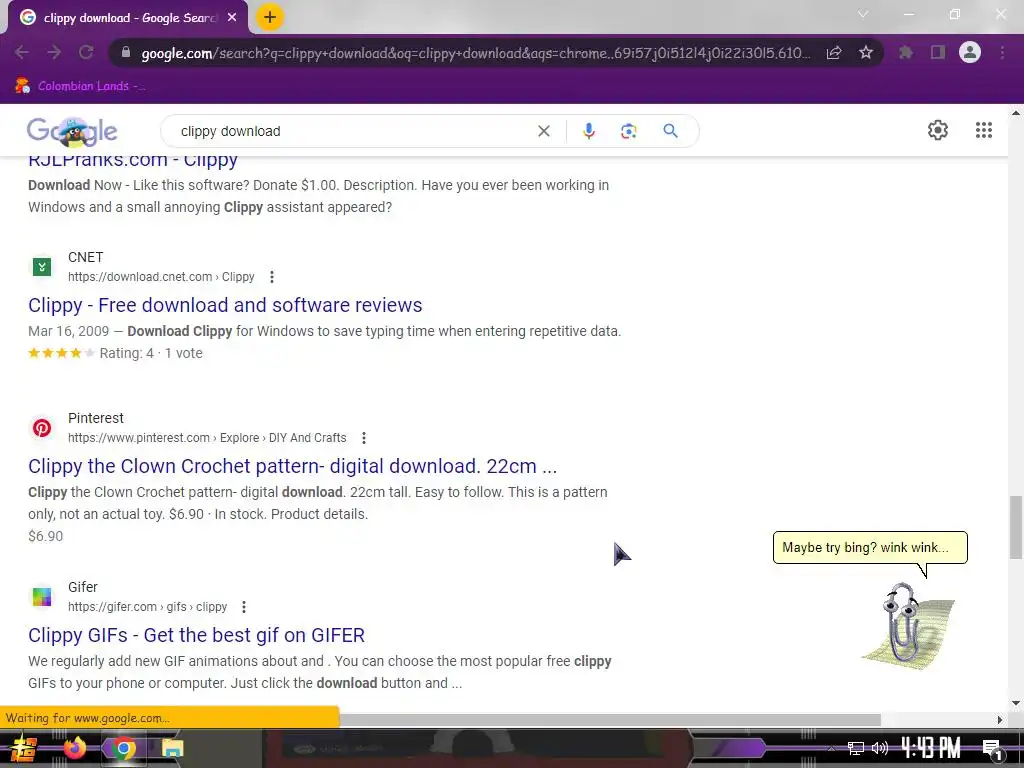Click the pinterest.com Explore URL text
Image resolution: width=1024 pixels, height=768 pixels.
pos(207,438)
